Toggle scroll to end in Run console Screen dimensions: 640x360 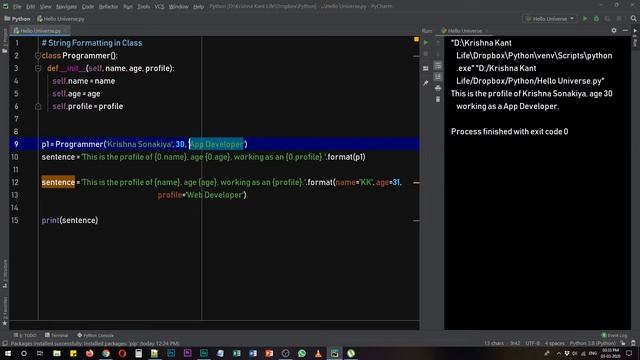click(438, 77)
